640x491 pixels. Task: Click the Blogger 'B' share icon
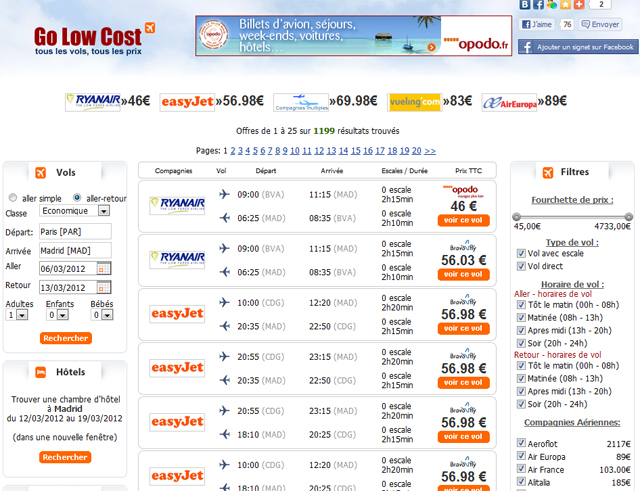(525, 4)
